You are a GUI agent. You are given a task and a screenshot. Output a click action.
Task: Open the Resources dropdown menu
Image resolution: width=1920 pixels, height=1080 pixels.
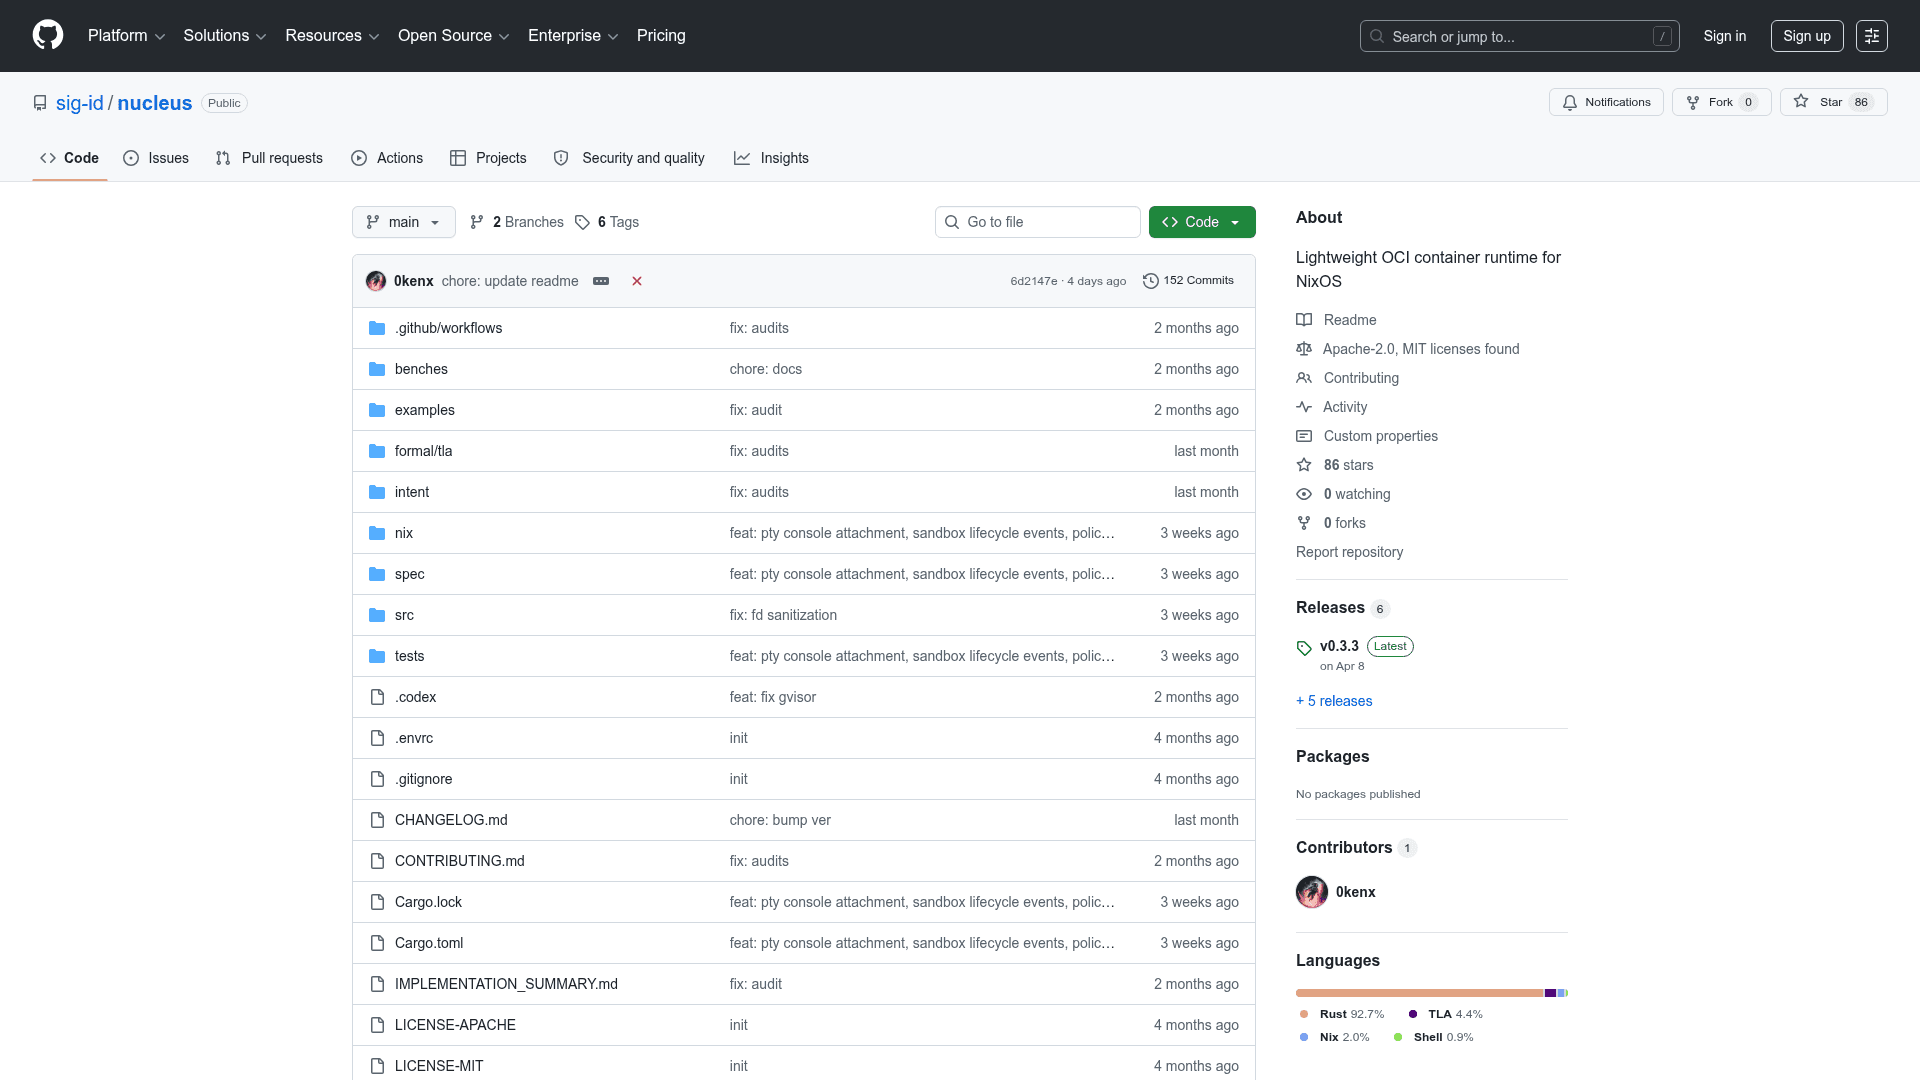(x=332, y=36)
